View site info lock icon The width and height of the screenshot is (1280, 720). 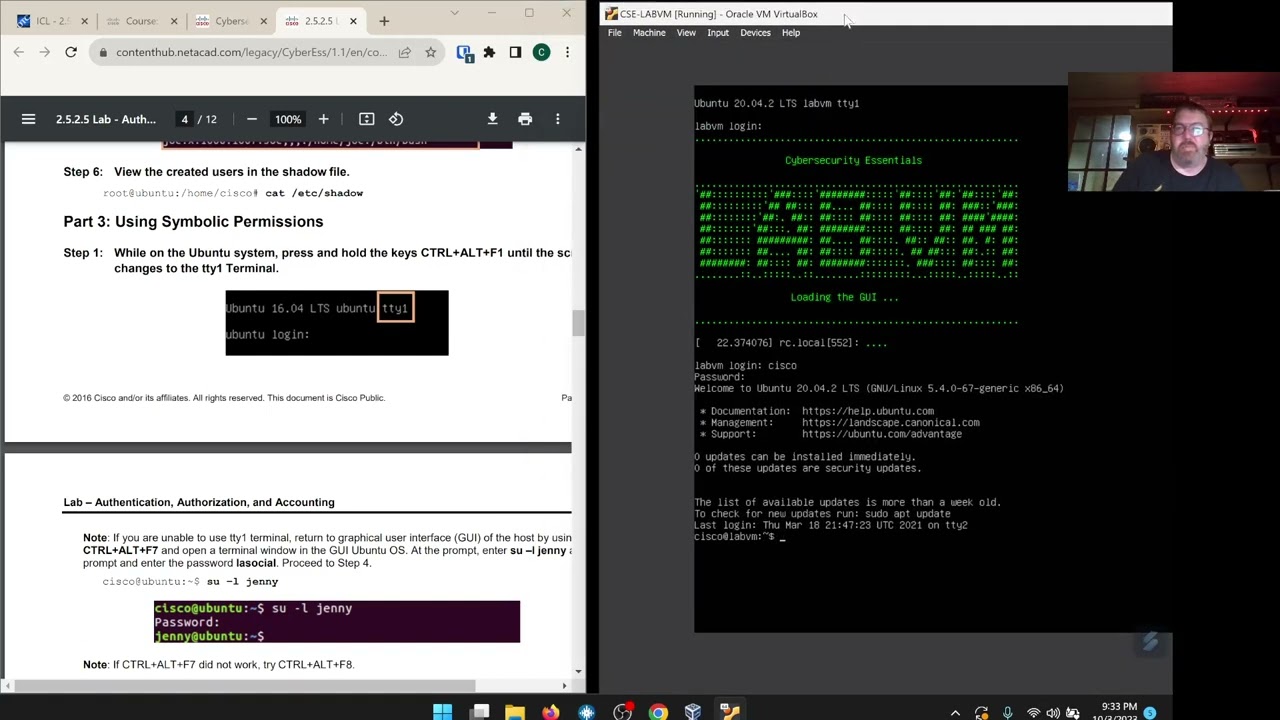[102, 52]
